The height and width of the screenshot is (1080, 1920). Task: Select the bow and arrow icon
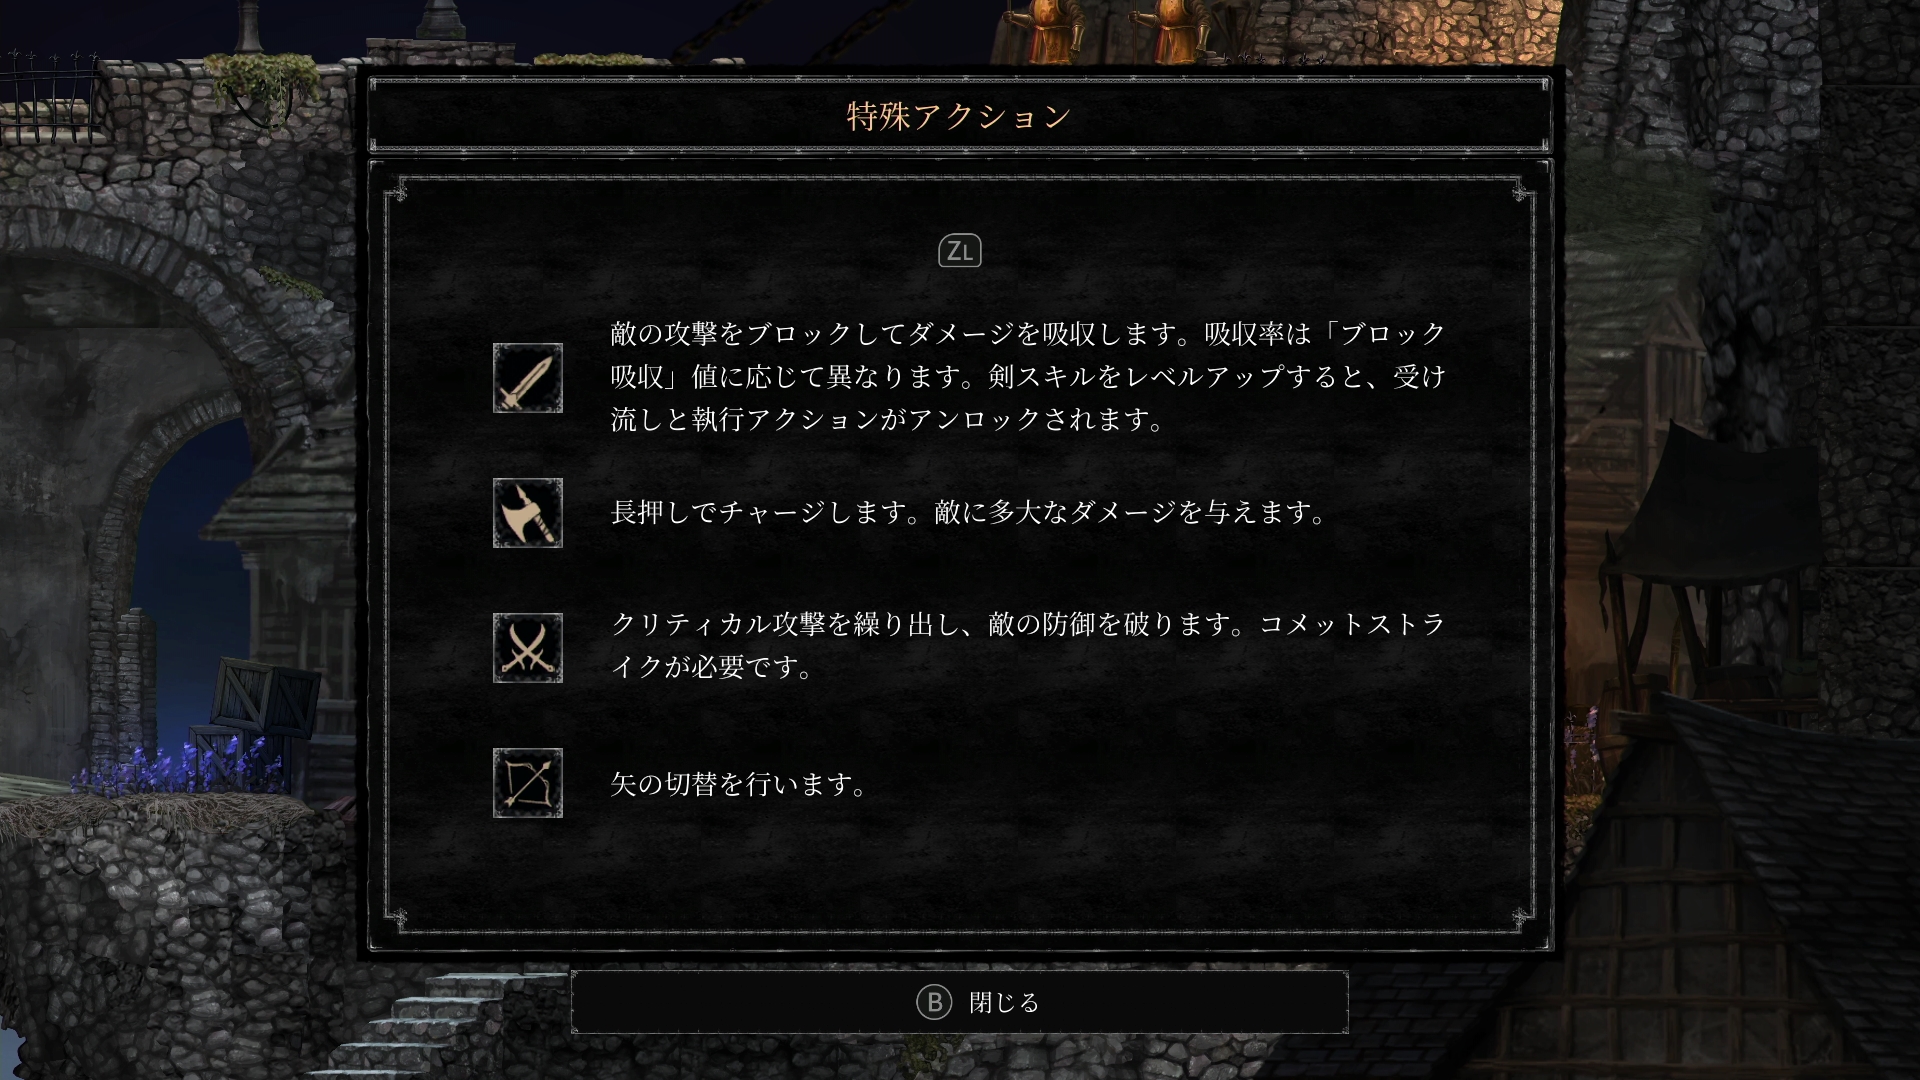[x=528, y=783]
